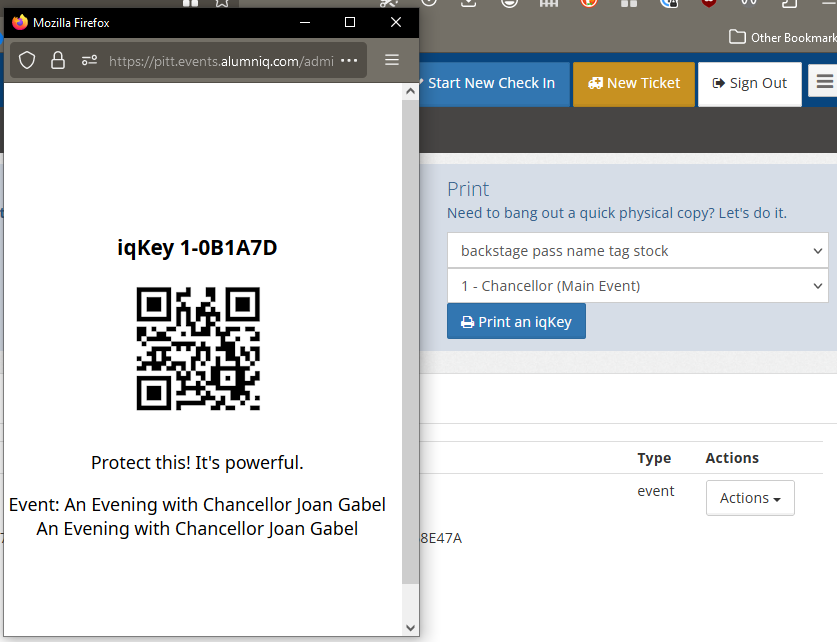This screenshot has width=837, height=642.
Task: Open the site permissions icon in URL bar
Action: pyautogui.click(x=89, y=60)
